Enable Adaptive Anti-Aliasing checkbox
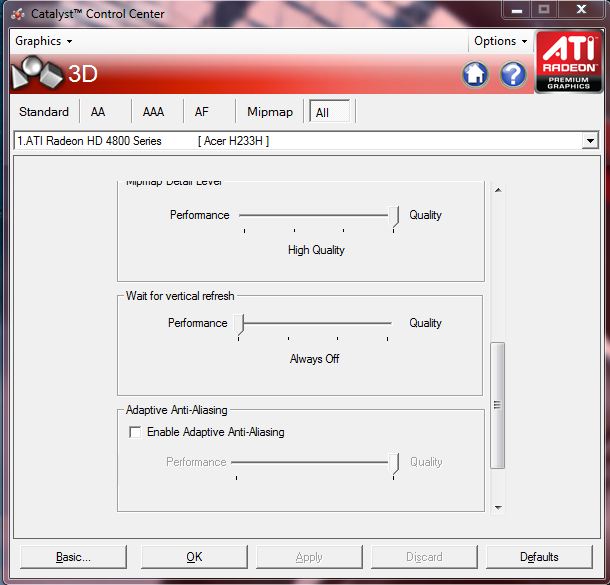This screenshot has width=610, height=585. click(135, 432)
